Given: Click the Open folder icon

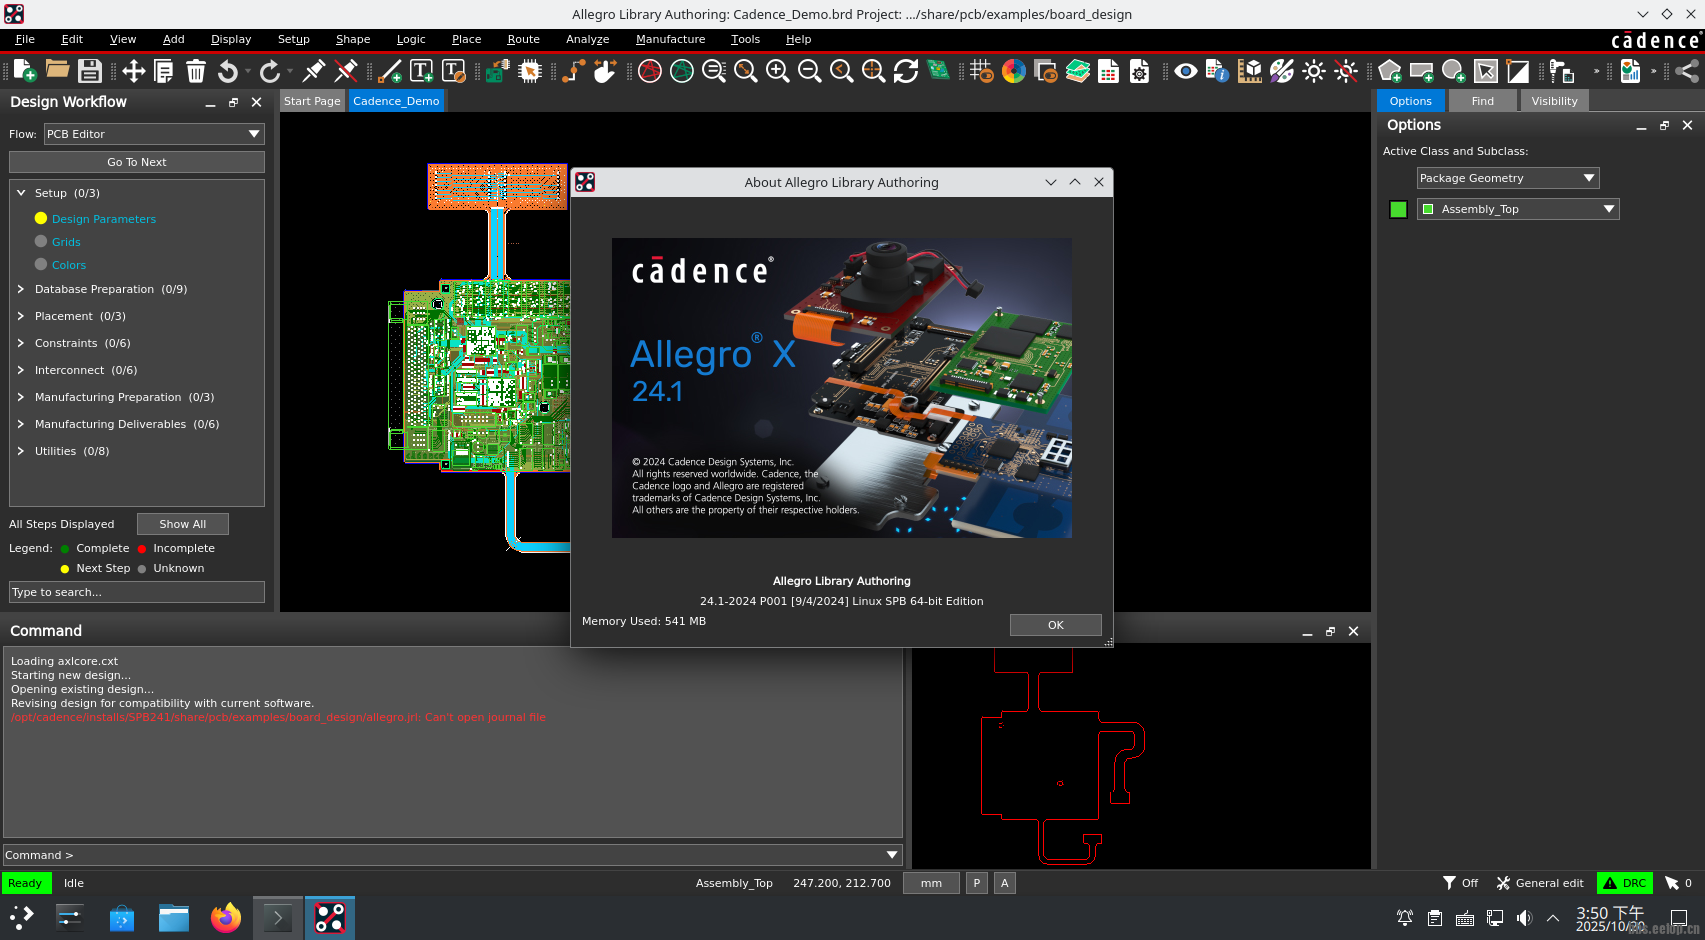Looking at the screenshot, I should click(57, 71).
